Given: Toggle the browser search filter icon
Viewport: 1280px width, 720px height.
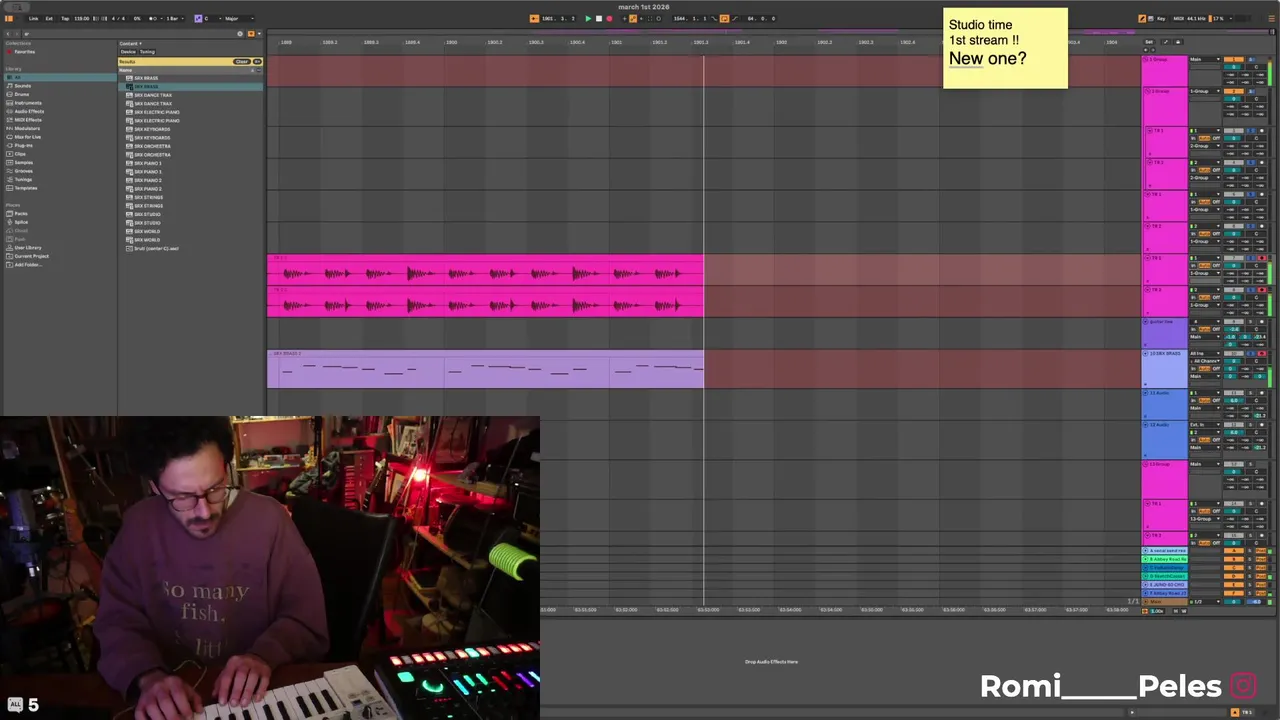Looking at the screenshot, I should tap(251, 34).
